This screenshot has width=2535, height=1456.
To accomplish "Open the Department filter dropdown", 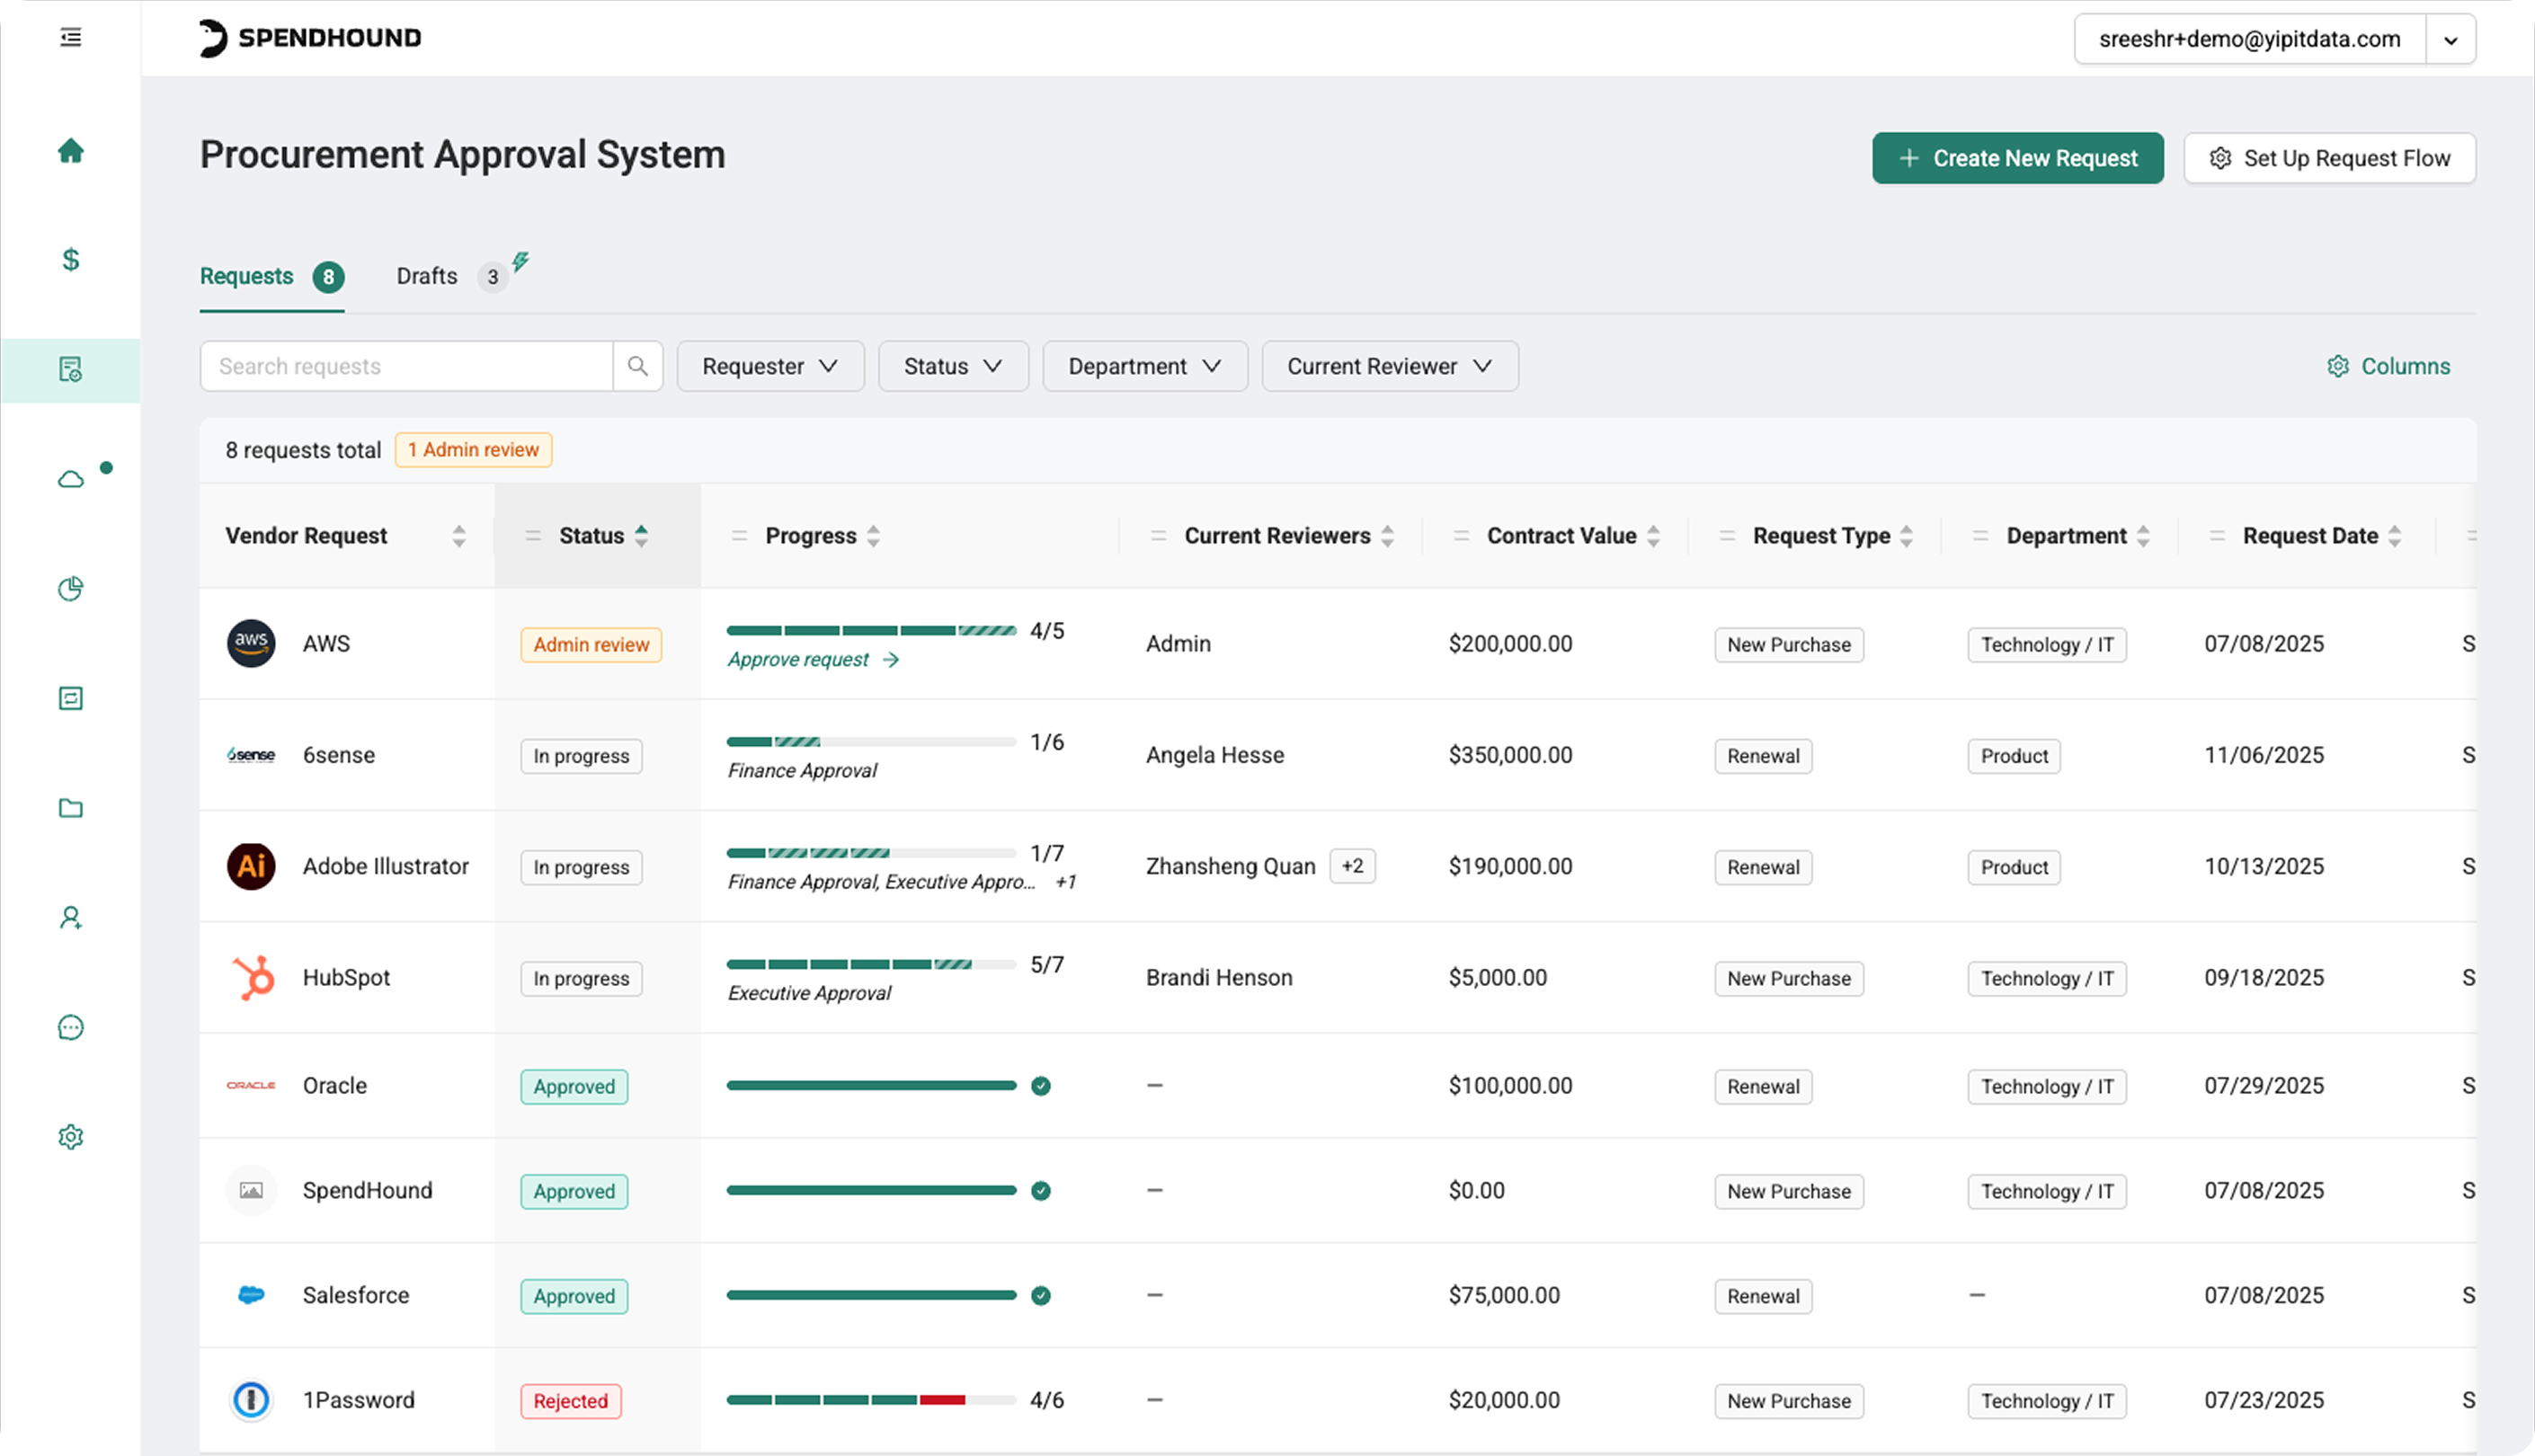I will [1144, 366].
